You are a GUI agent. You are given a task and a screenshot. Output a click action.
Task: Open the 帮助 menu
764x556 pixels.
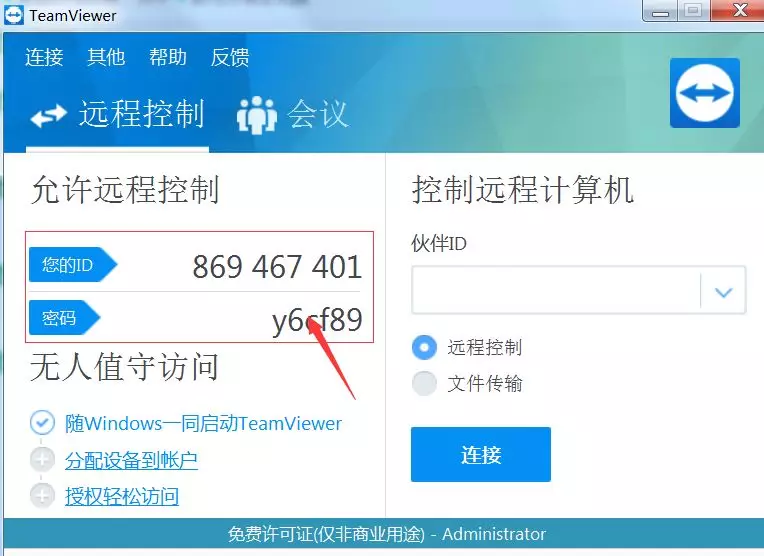(168, 57)
